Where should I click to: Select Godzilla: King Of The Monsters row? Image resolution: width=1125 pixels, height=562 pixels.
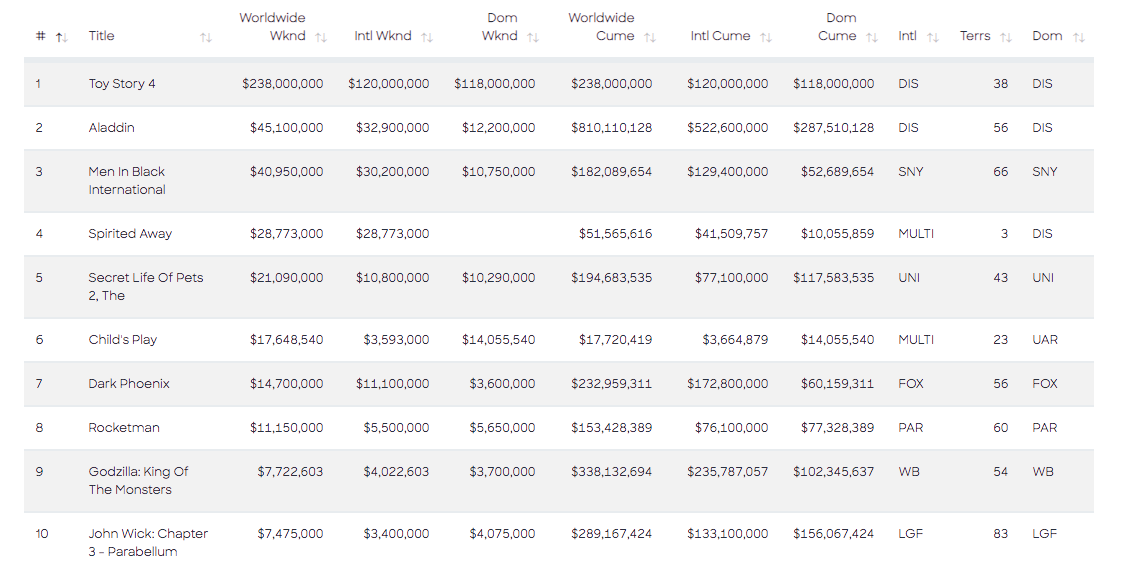558,481
